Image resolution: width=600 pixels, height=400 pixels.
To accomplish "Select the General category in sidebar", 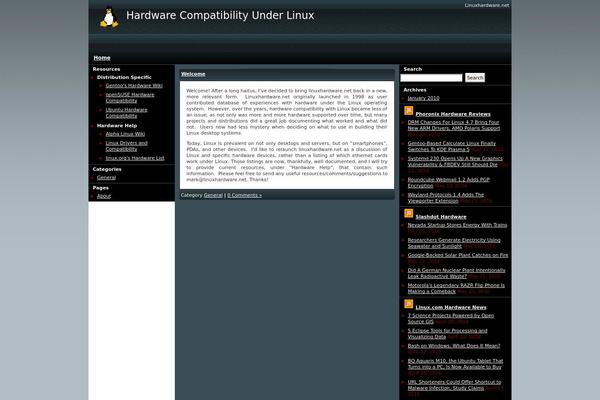I will click(x=106, y=178).
